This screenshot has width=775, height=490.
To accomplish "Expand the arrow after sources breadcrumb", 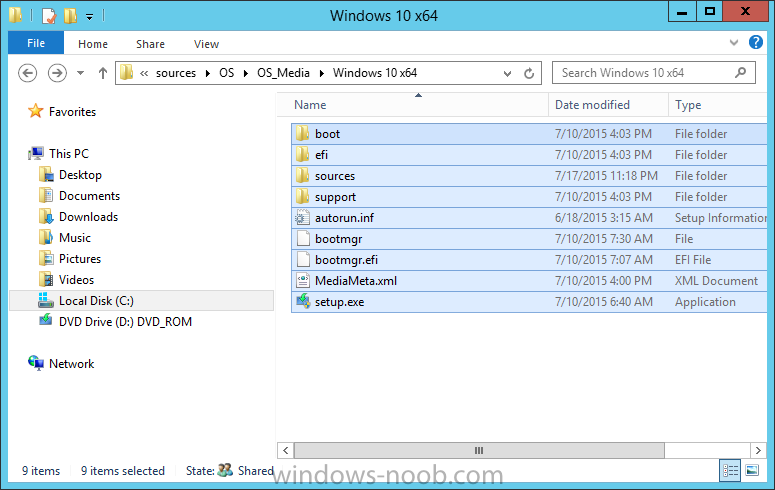I will coord(208,73).
